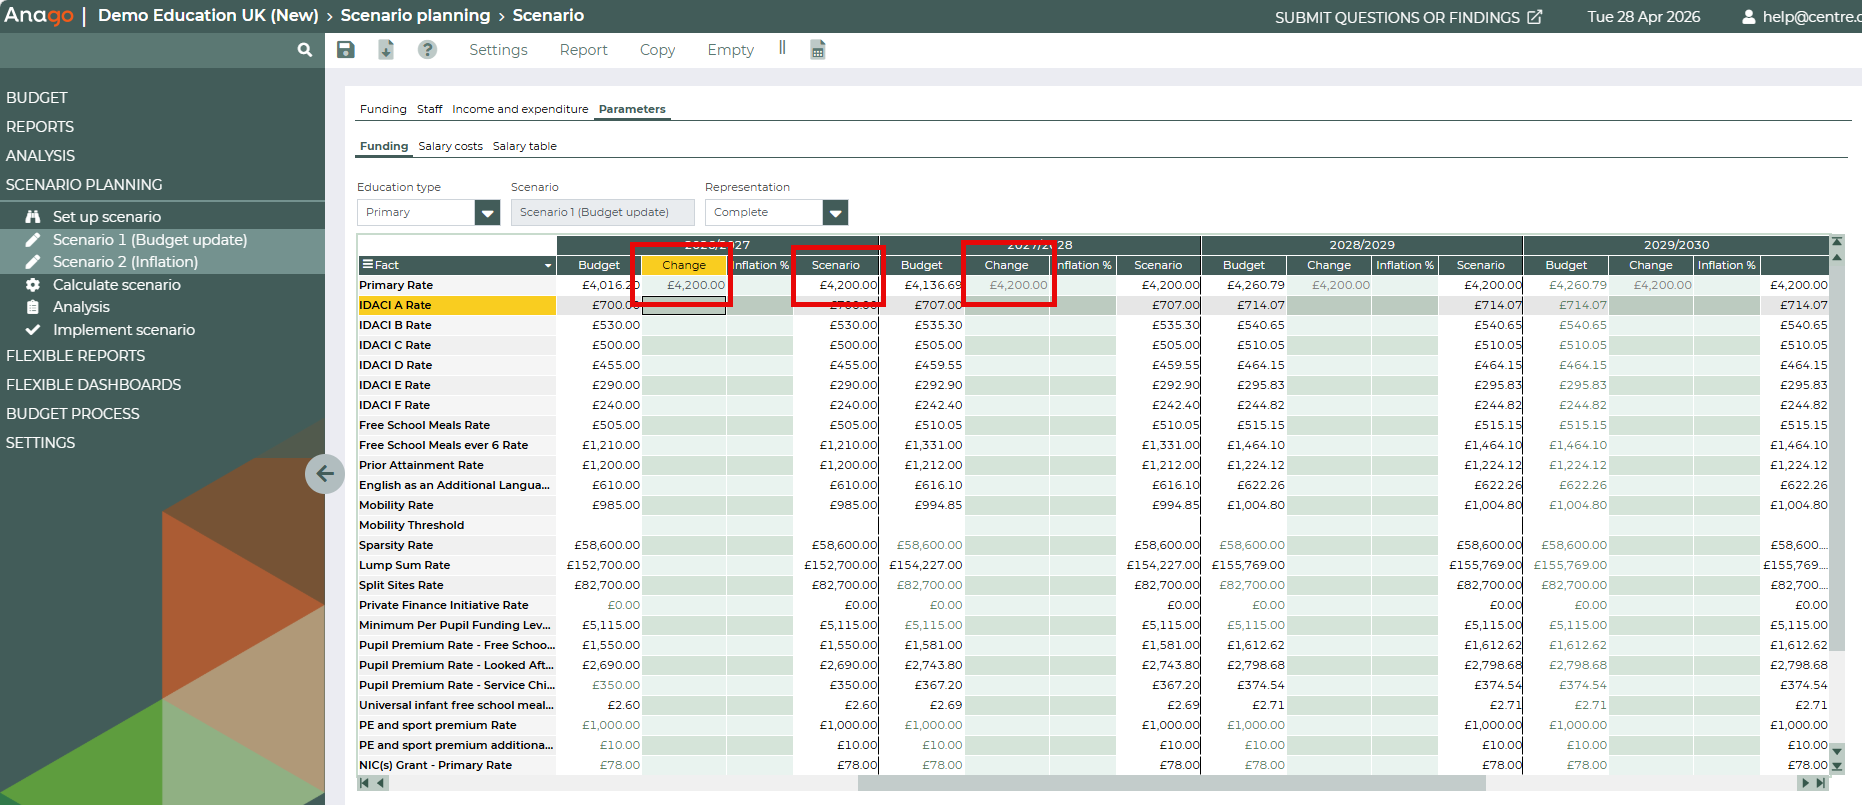
Task: Open help via question mark icon
Action: [x=427, y=50]
